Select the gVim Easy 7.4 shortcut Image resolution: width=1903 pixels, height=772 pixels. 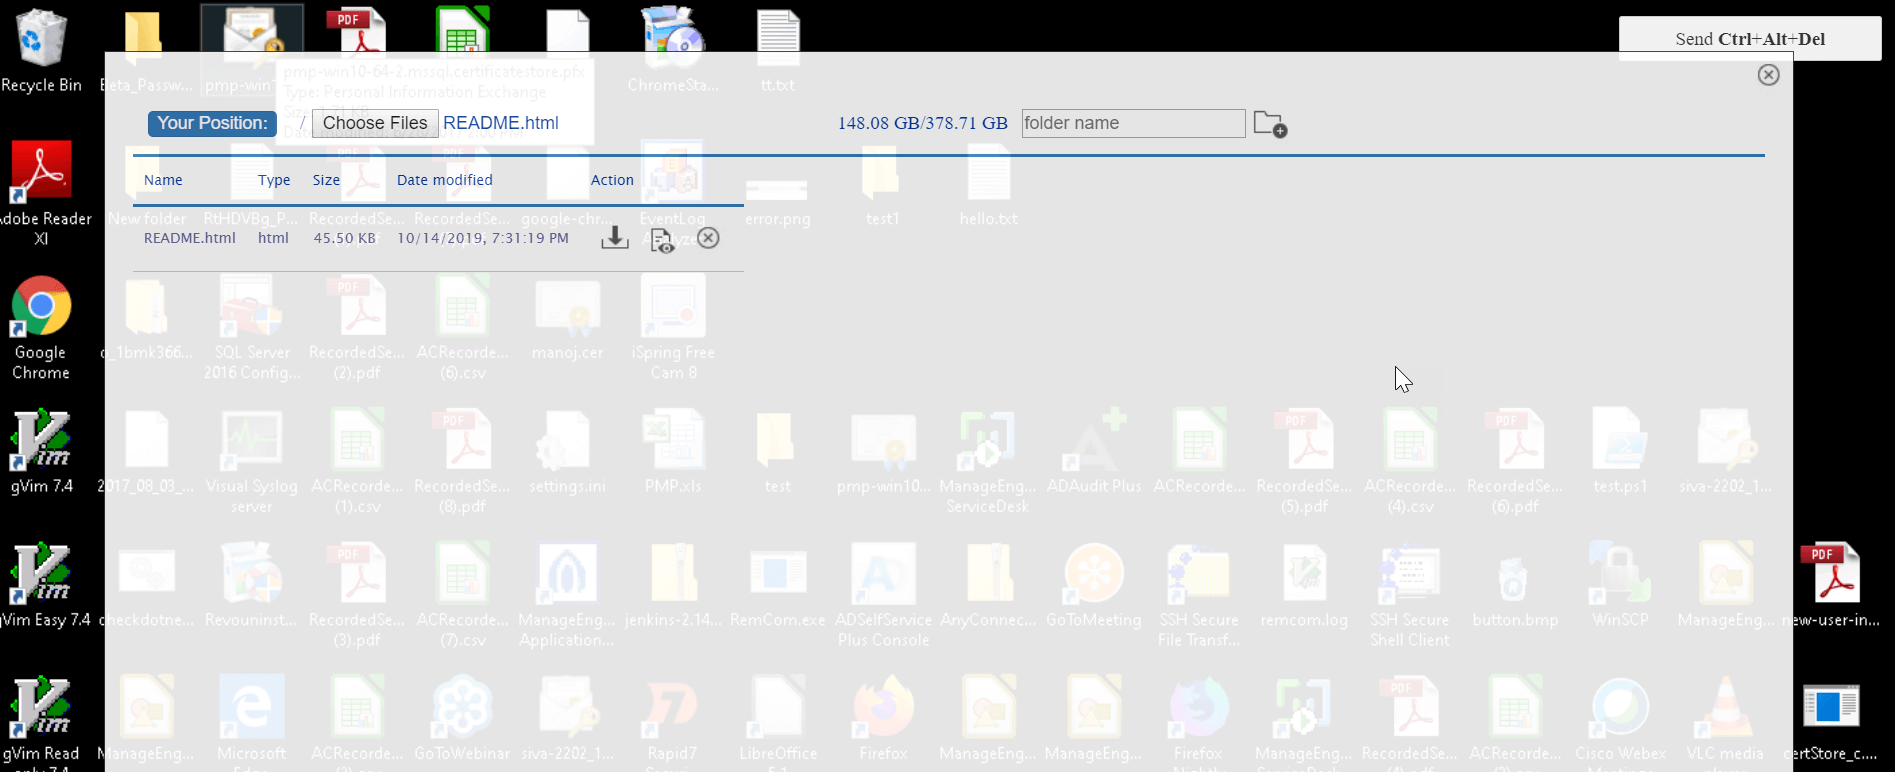(x=41, y=585)
